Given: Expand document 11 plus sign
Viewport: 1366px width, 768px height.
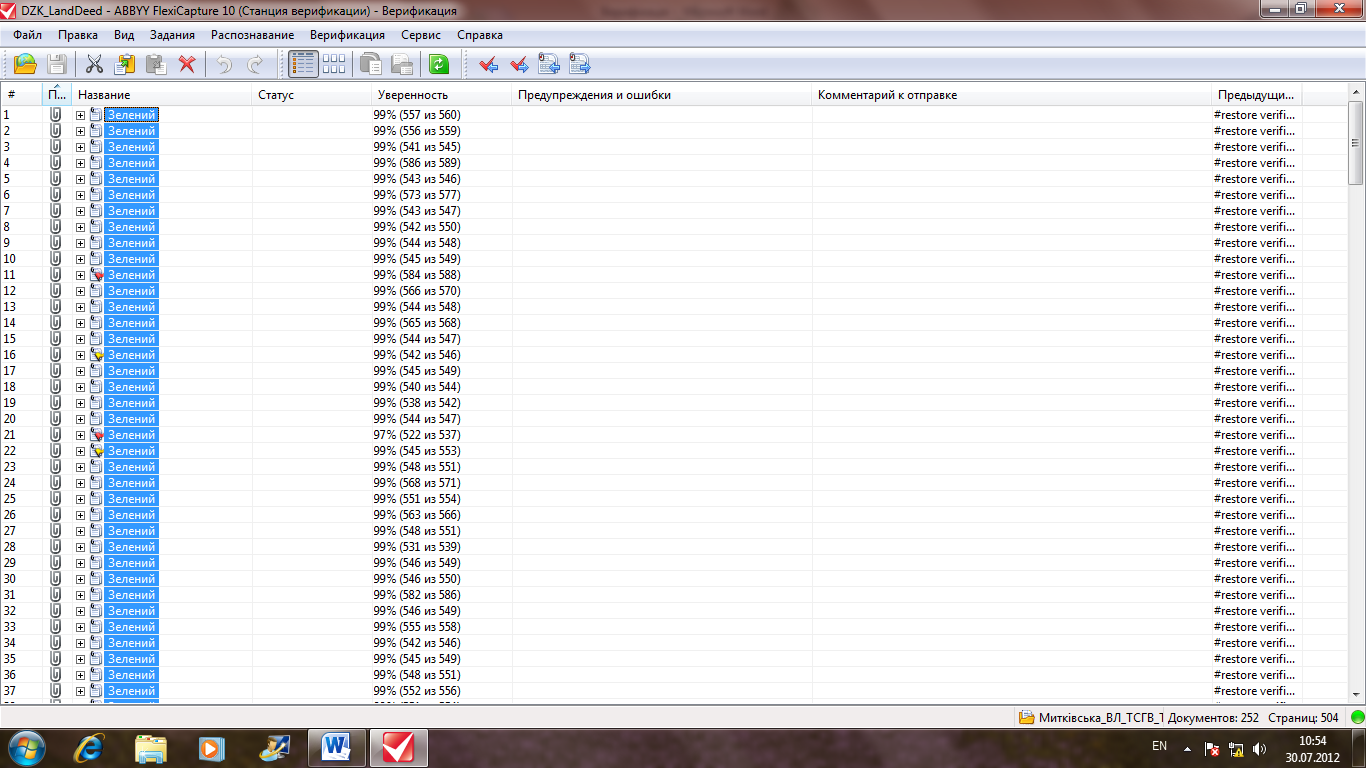Looking at the screenshot, I should coord(81,275).
